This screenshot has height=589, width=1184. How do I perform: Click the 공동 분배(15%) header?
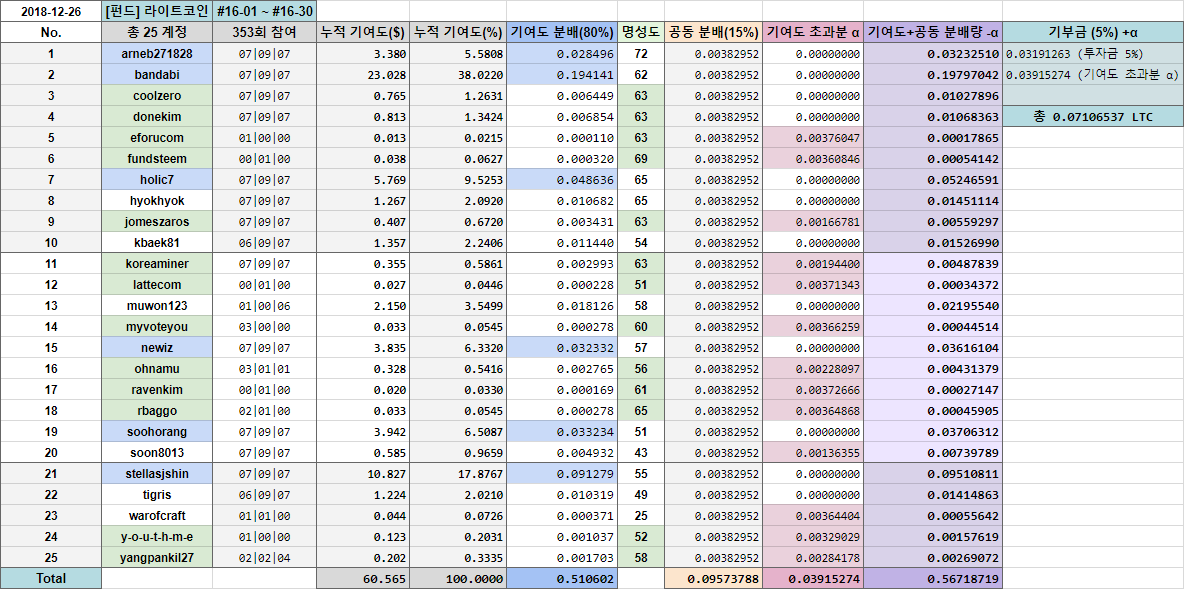pos(712,32)
